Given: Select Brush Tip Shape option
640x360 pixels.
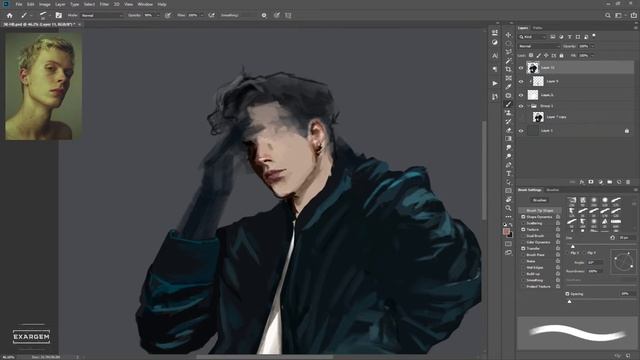Looking at the screenshot, I should point(540,211).
